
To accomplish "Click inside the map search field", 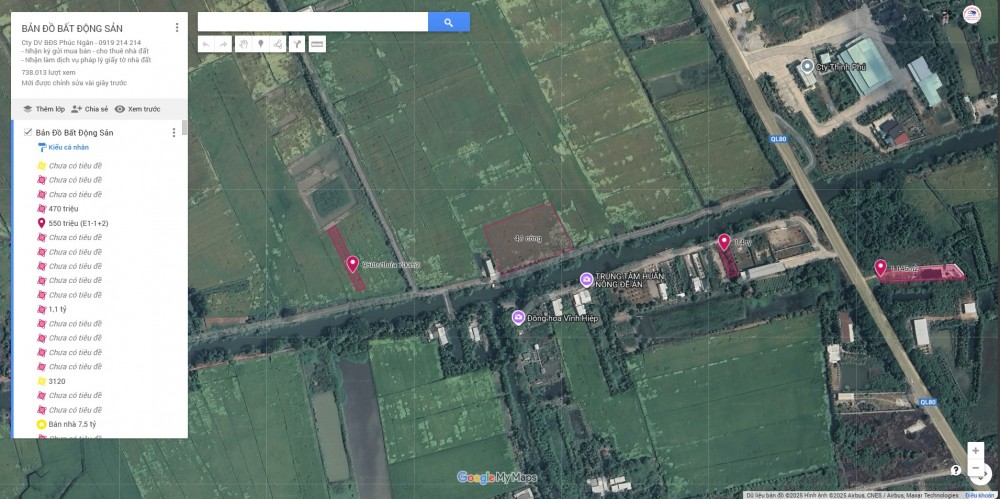I will click(312, 22).
